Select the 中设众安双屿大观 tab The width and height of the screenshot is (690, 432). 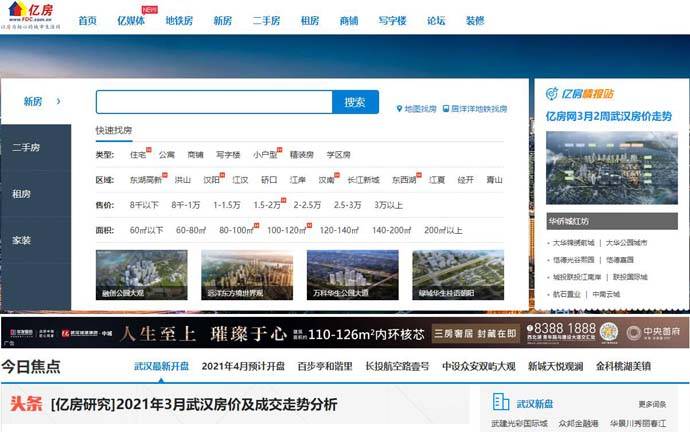[478, 366]
